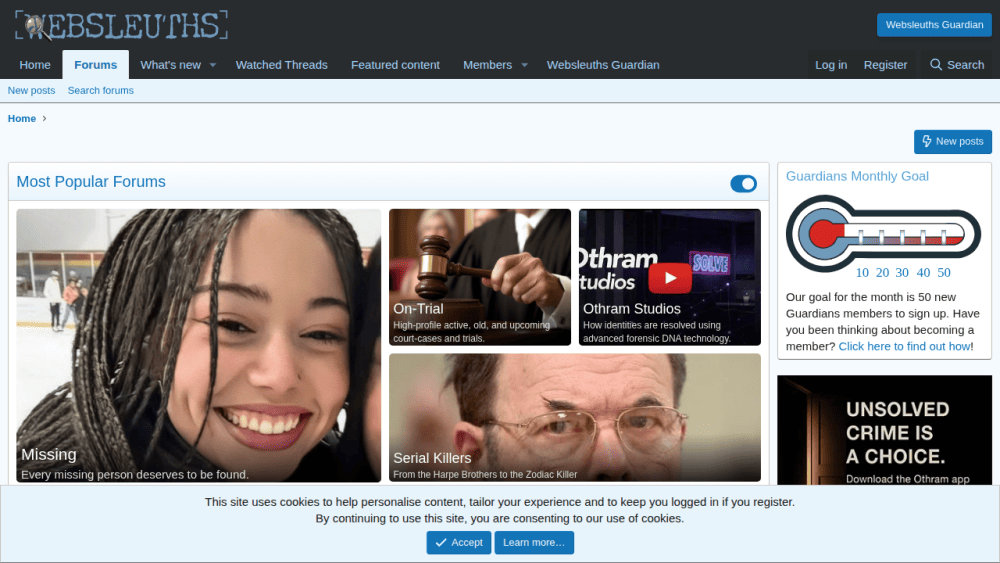This screenshot has height=563, width=1000.
Task: Open the Serial Killers forum tile
Action: tap(575, 418)
